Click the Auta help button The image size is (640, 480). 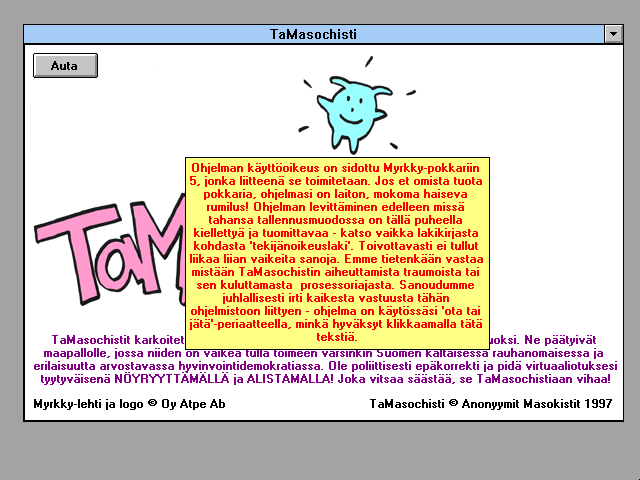pyautogui.click(x=65, y=65)
